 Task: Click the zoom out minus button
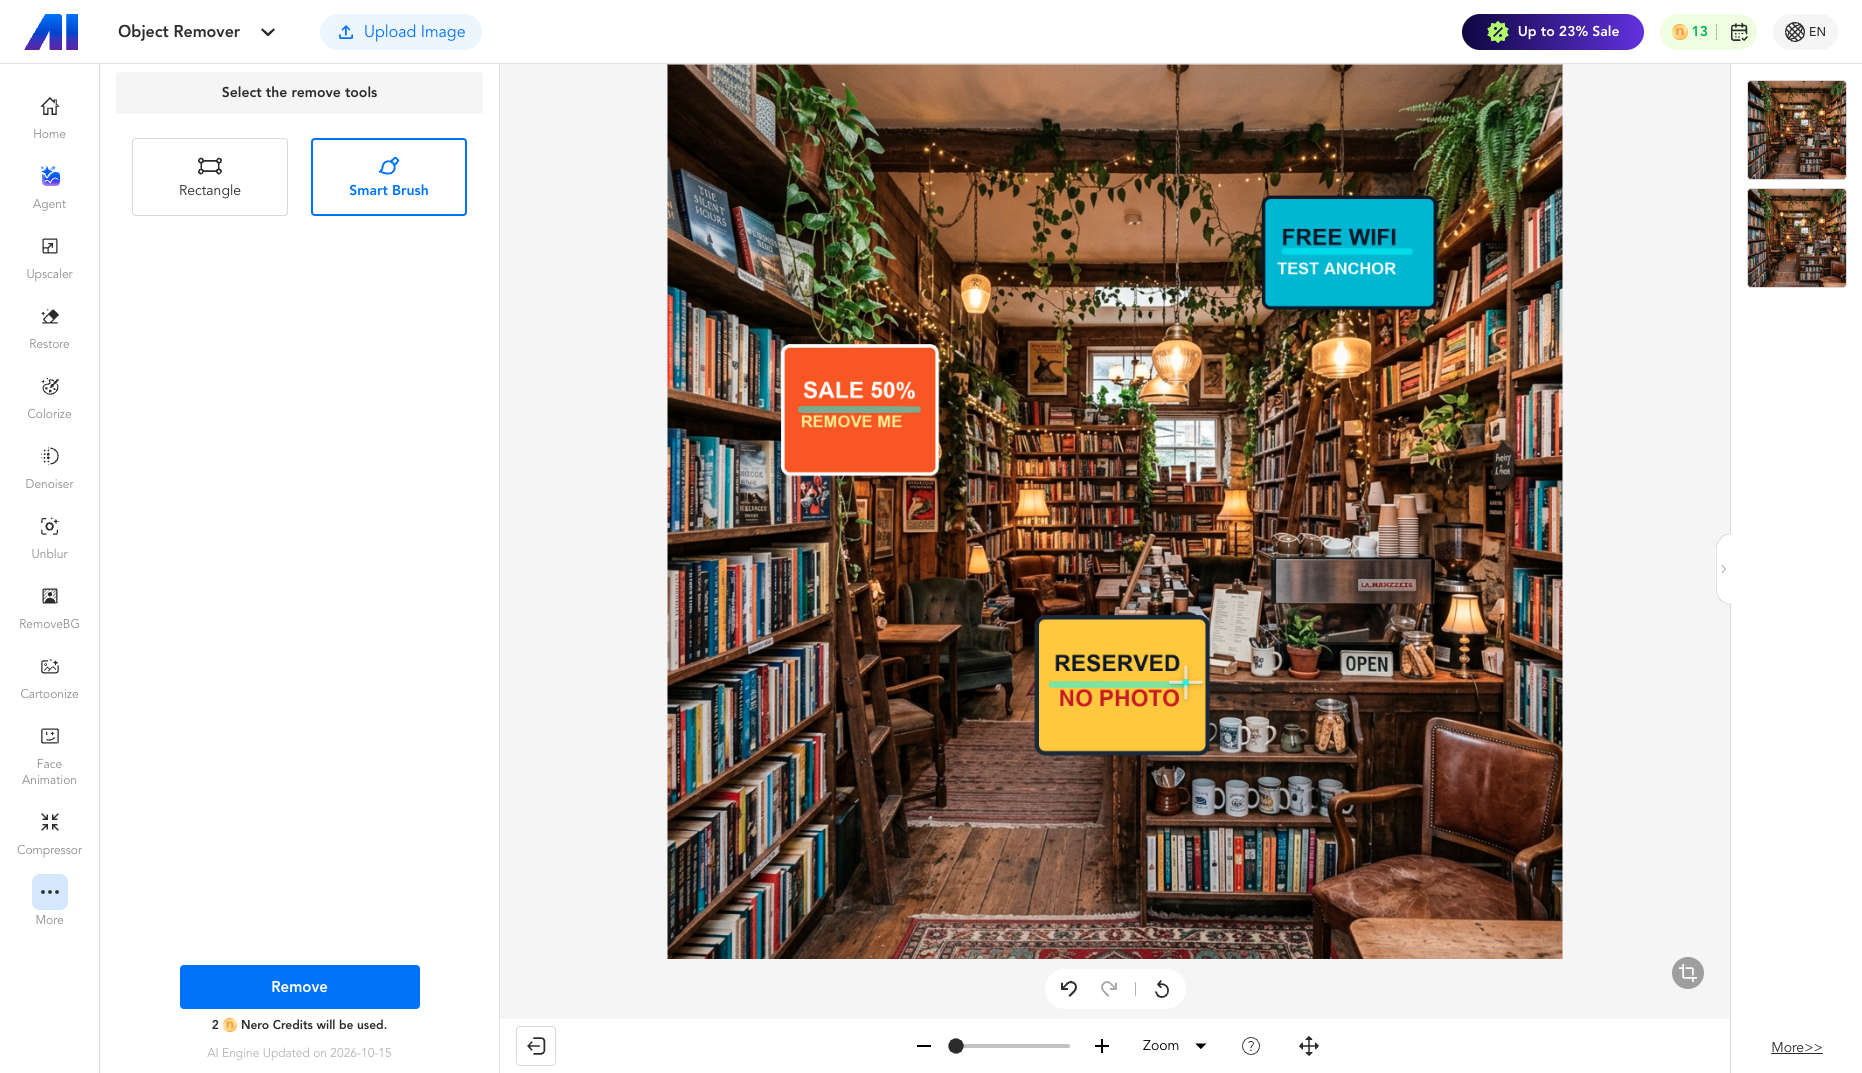click(x=924, y=1046)
